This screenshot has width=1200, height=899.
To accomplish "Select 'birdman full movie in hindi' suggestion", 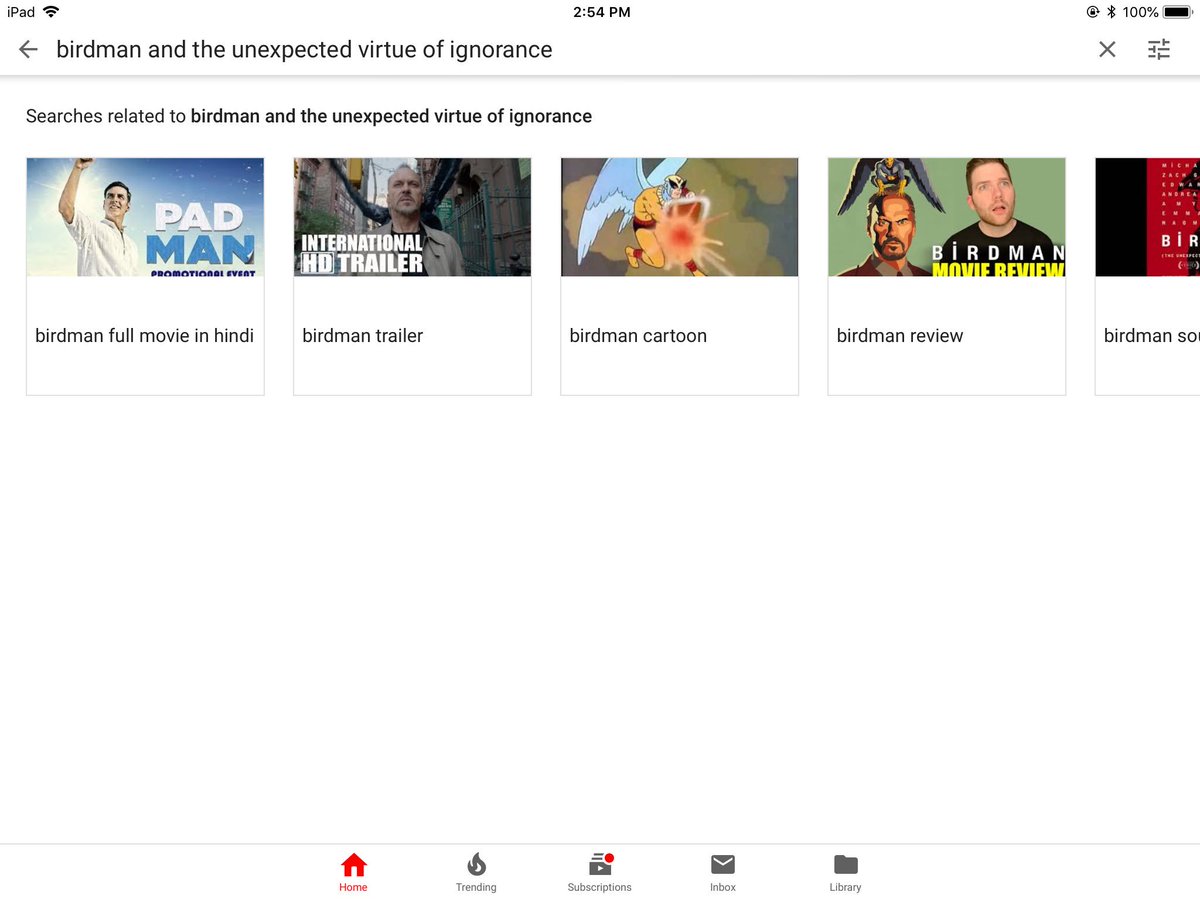I will point(145,336).
